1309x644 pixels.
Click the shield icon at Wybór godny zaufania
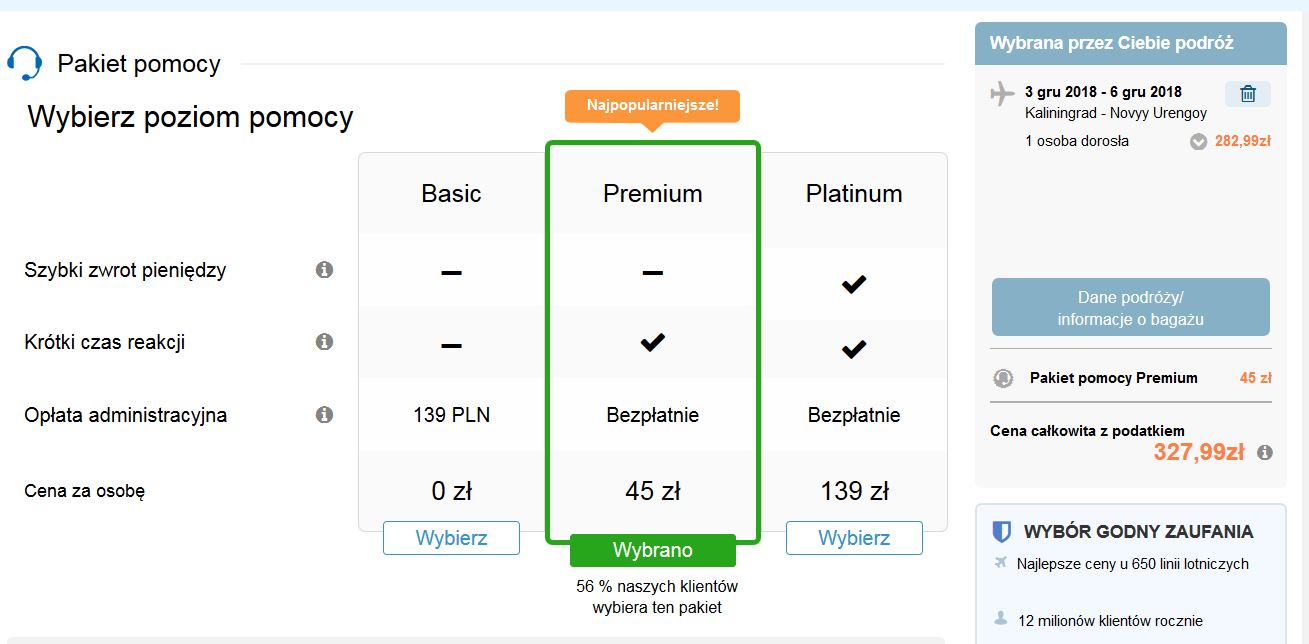click(x=1001, y=531)
